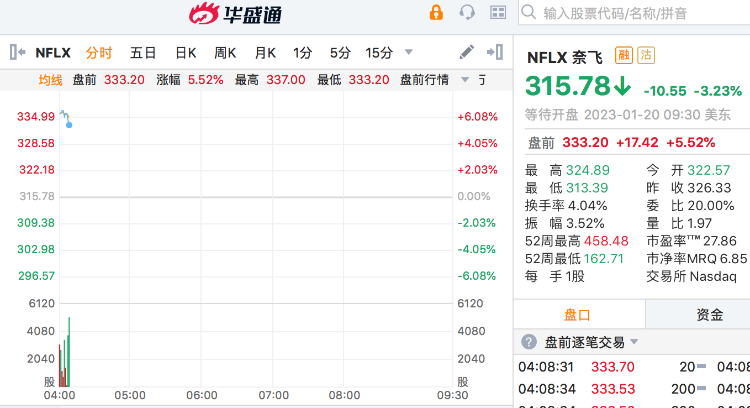This screenshot has width=750, height=408.
Task: Click 52周最高 458.48 value
Action: click(x=606, y=241)
